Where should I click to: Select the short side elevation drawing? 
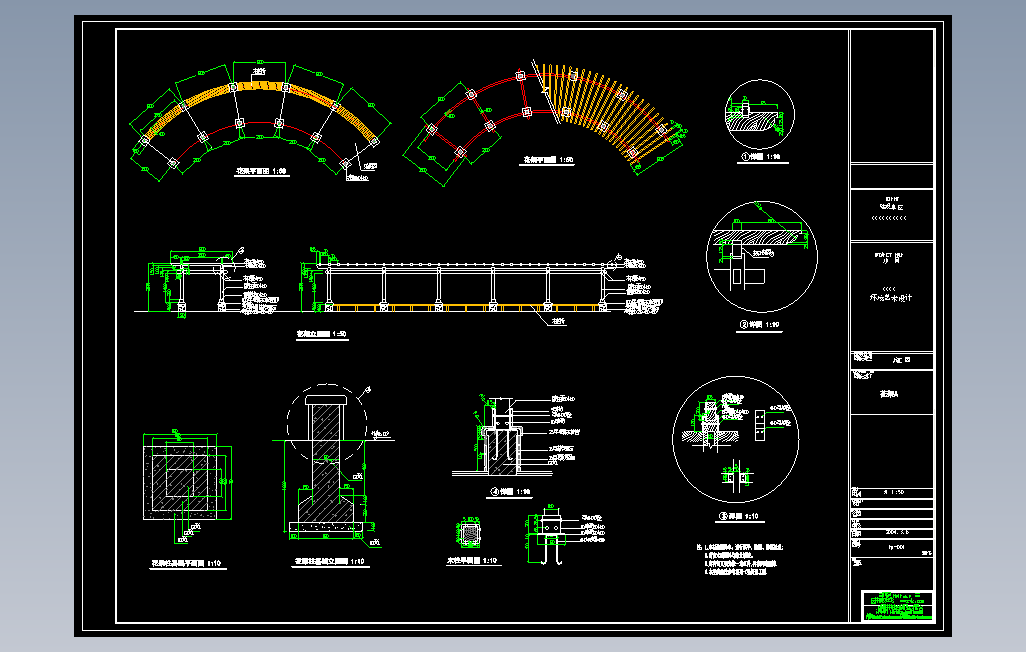[x=208, y=281]
